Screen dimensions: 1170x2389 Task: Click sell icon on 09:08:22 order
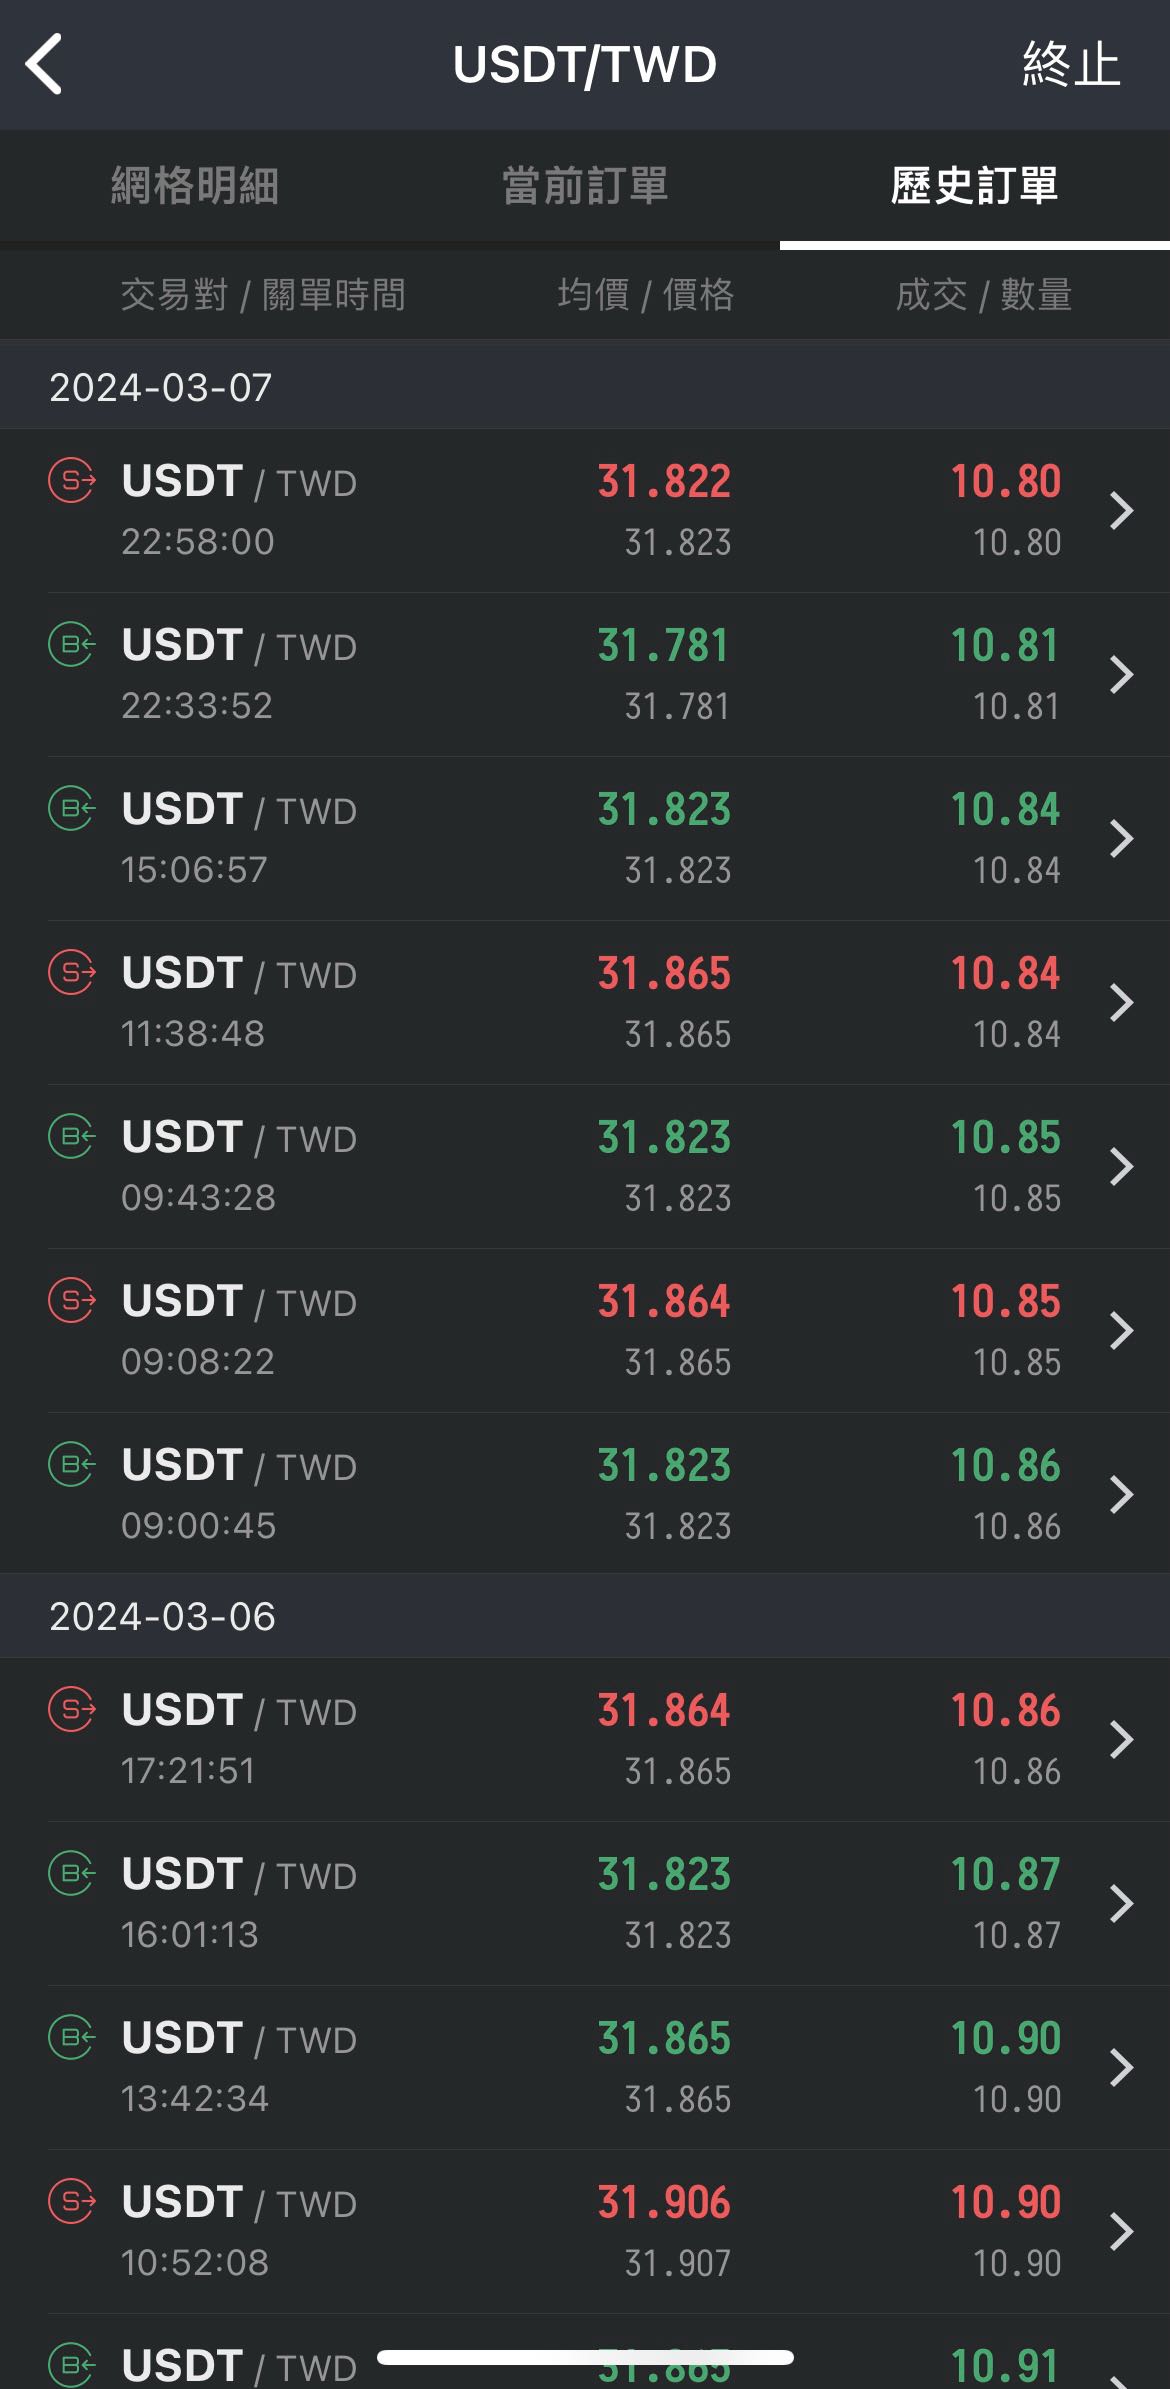(72, 1301)
